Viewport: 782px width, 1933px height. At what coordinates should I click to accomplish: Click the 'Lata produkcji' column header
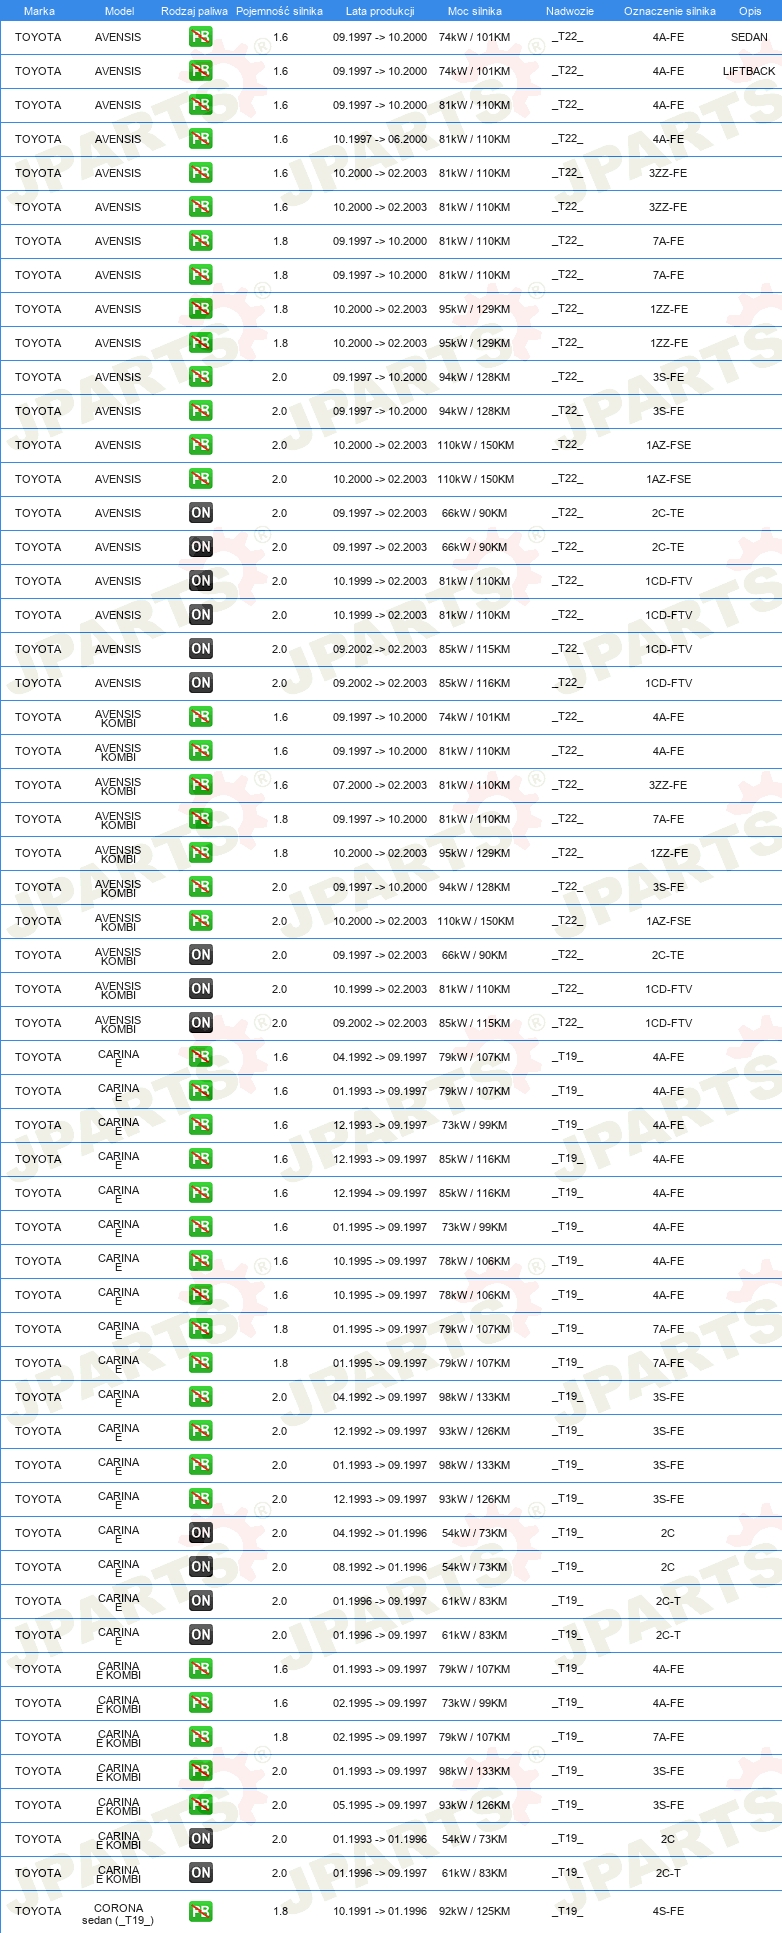(380, 11)
